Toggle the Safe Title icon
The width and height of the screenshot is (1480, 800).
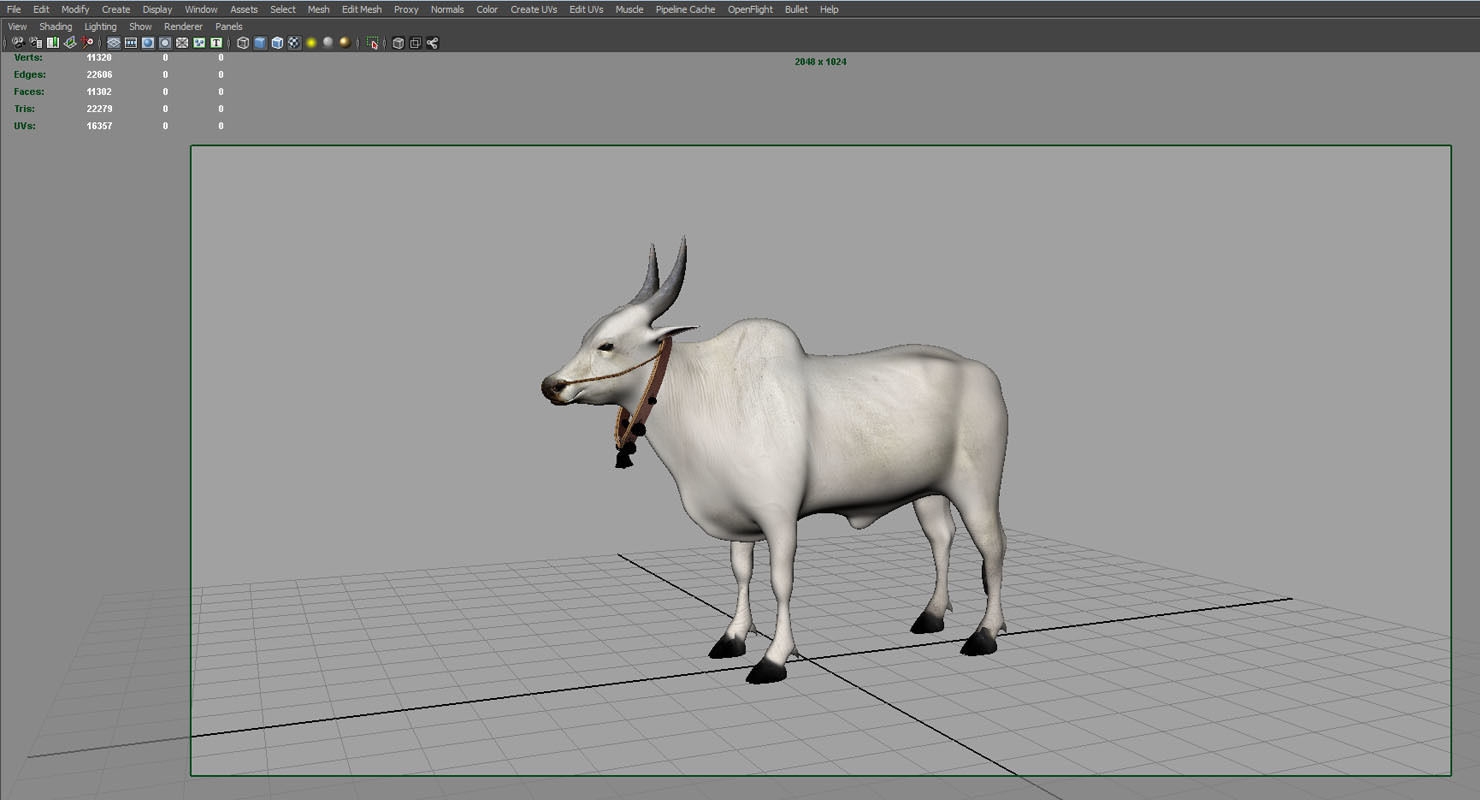[x=216, y=43]
